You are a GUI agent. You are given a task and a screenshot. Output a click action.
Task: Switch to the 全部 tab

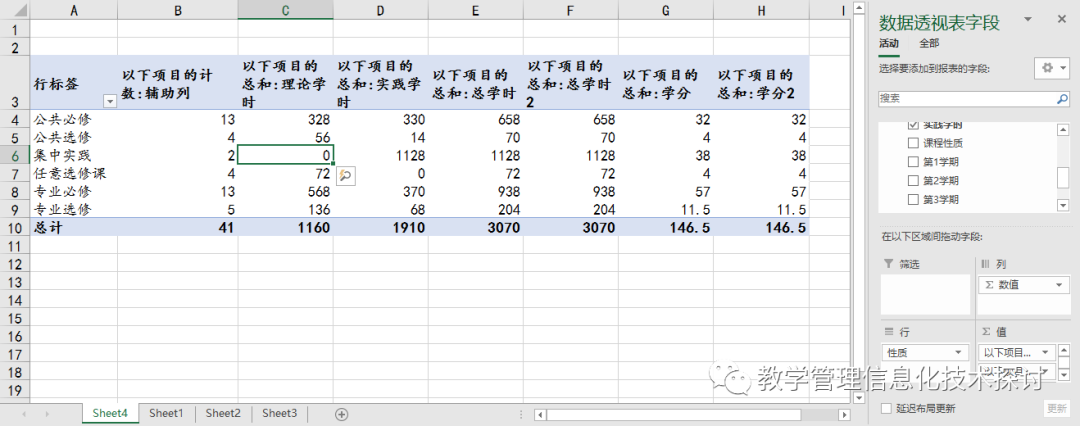coord(929,43)
